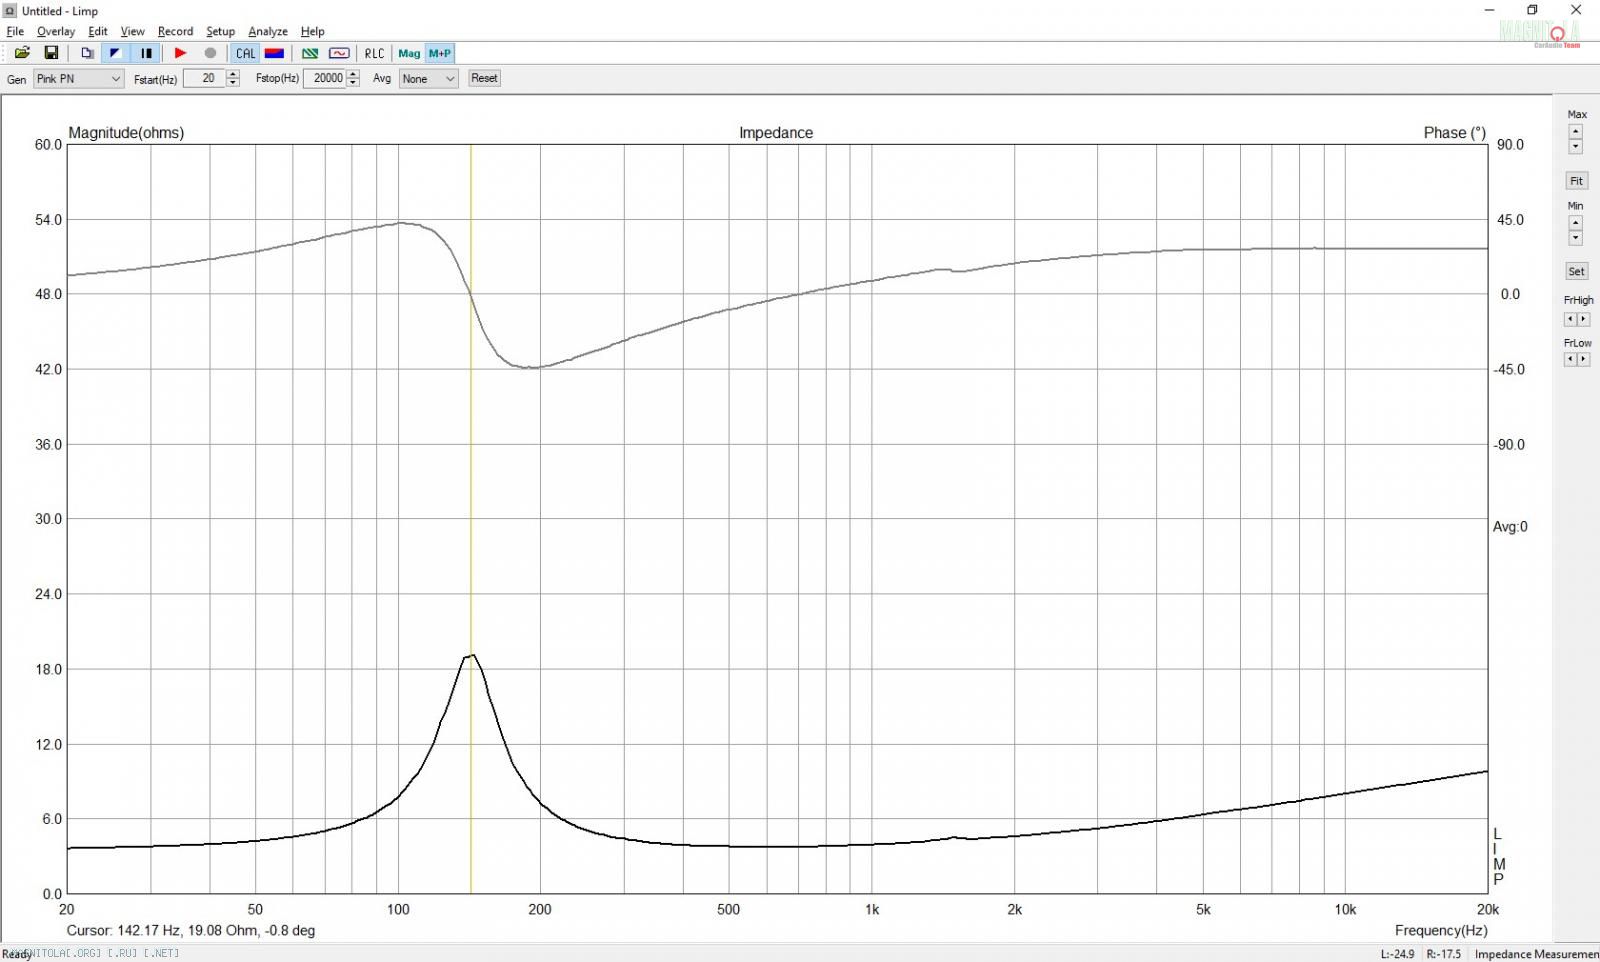Click the Fstop(Hz) value field
This screenshot has height=962, width=1600.
[324, 78]
